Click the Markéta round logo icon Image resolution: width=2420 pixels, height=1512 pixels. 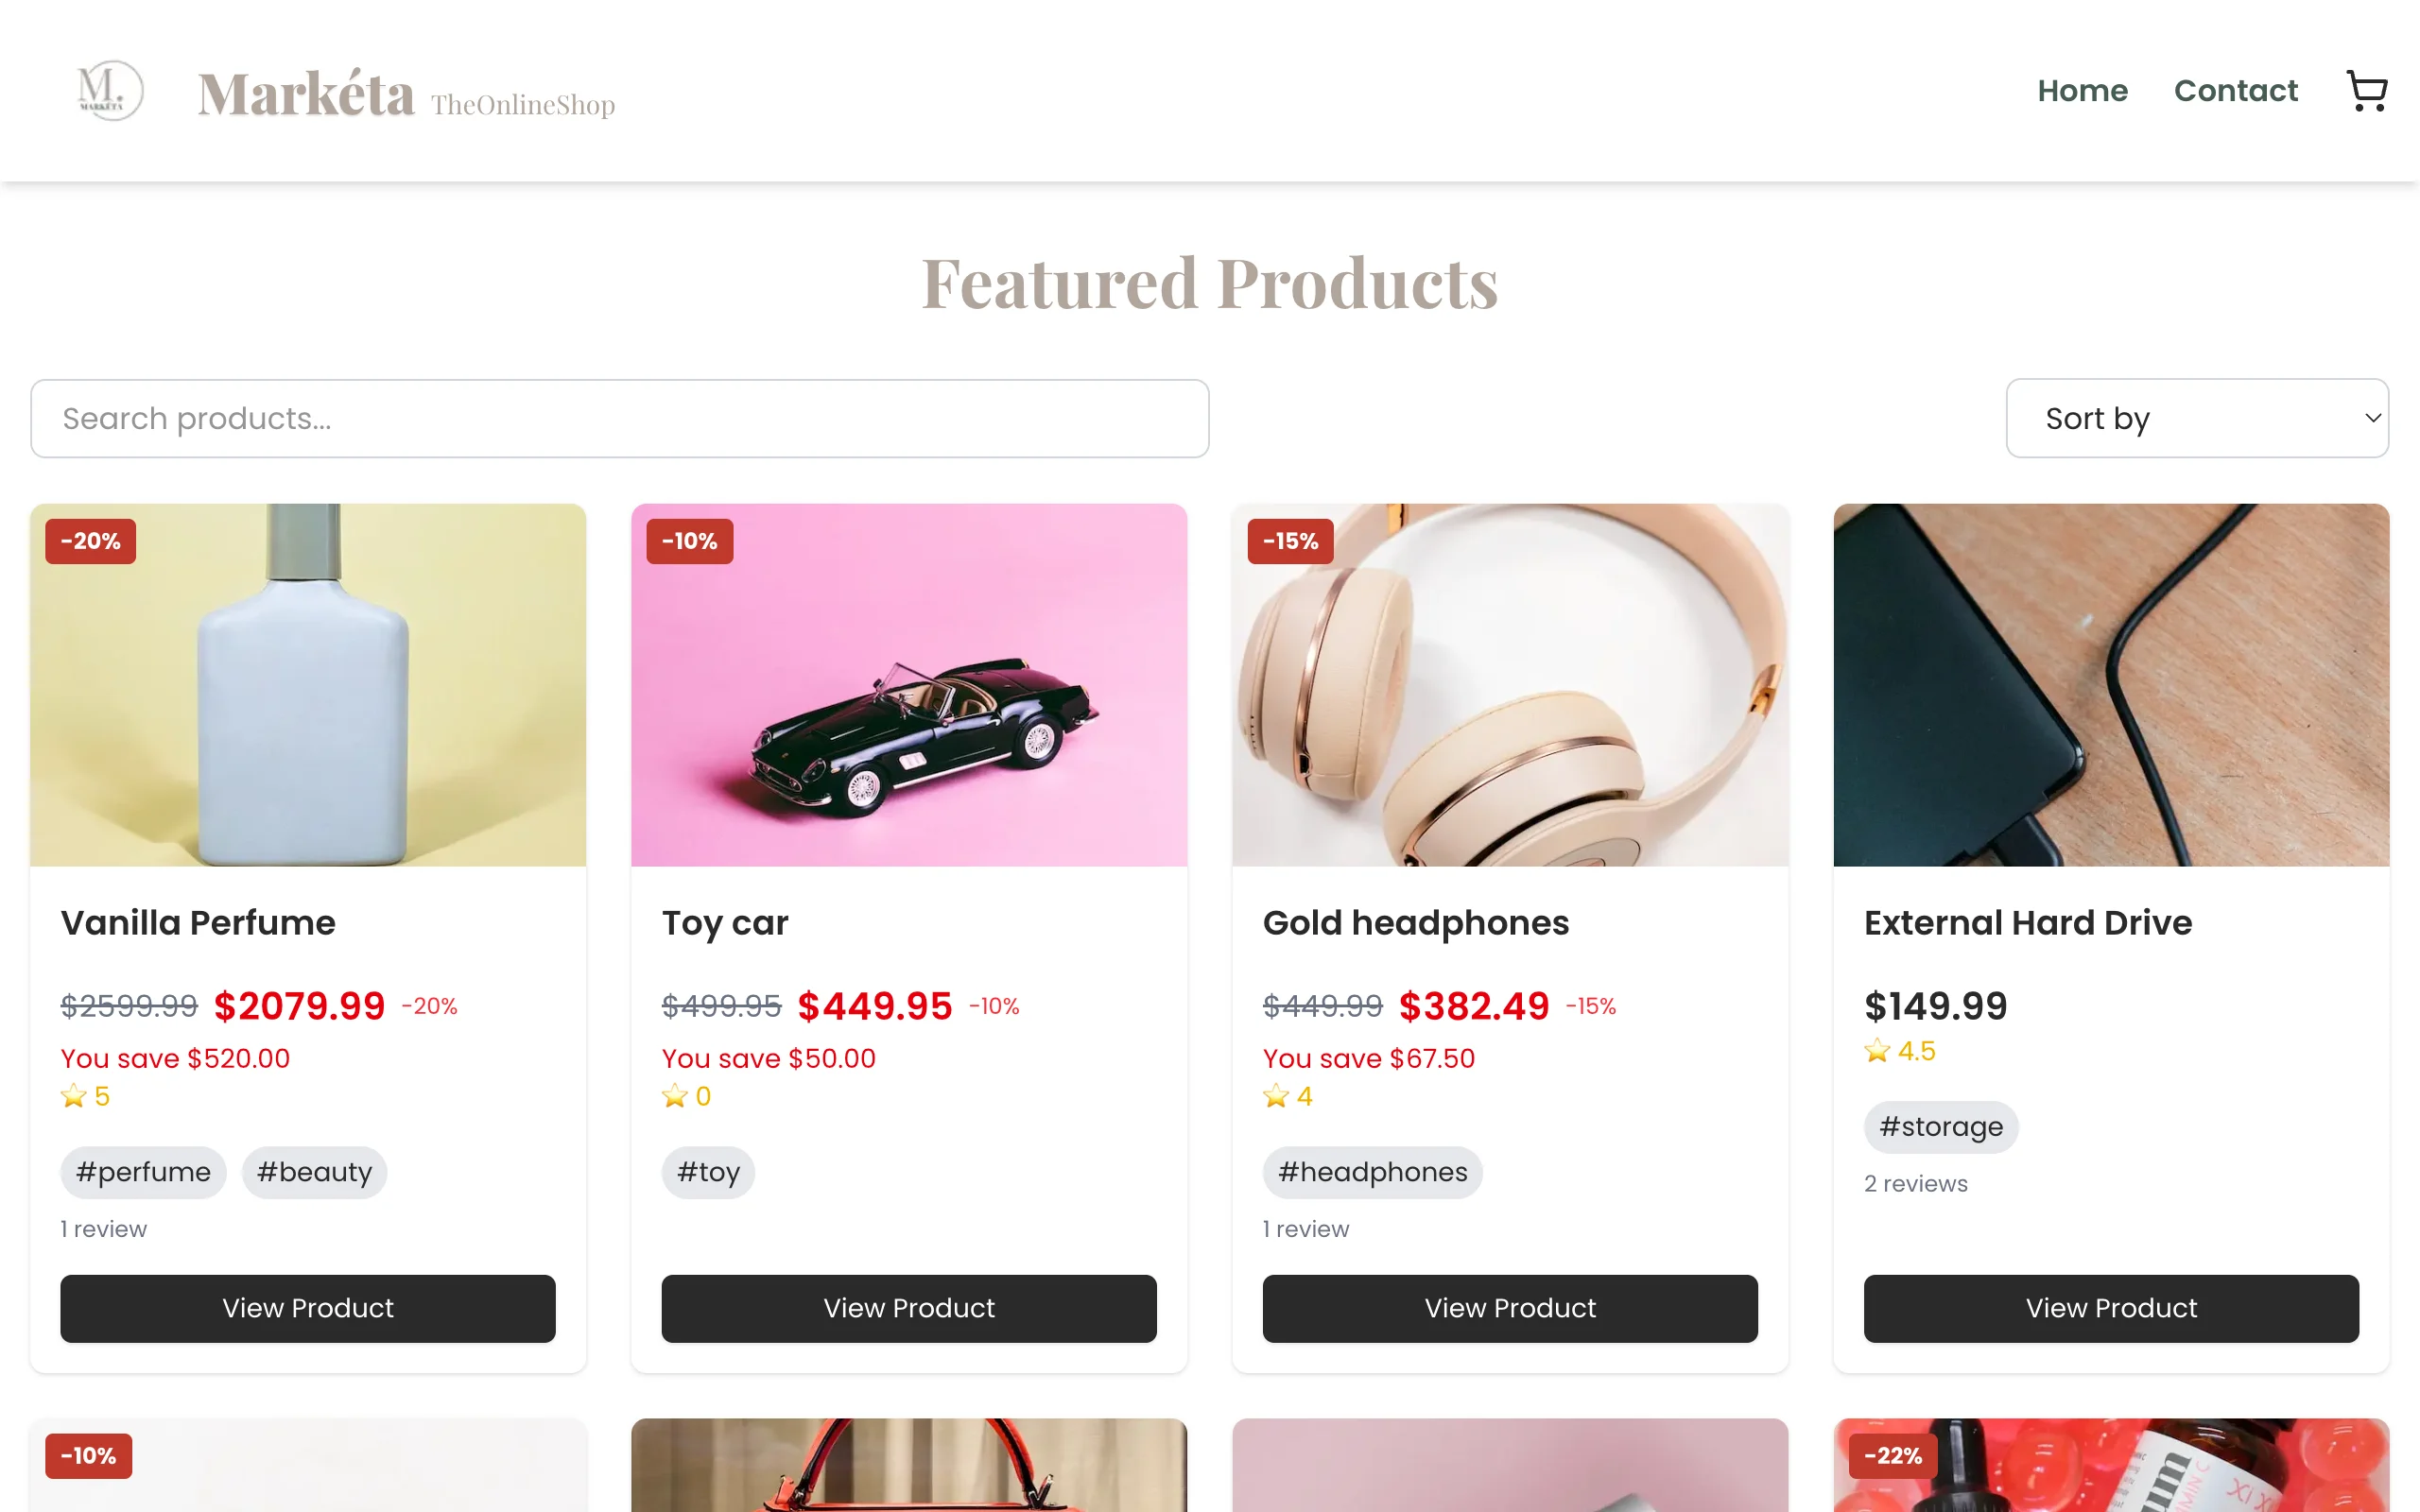[110, 91]
